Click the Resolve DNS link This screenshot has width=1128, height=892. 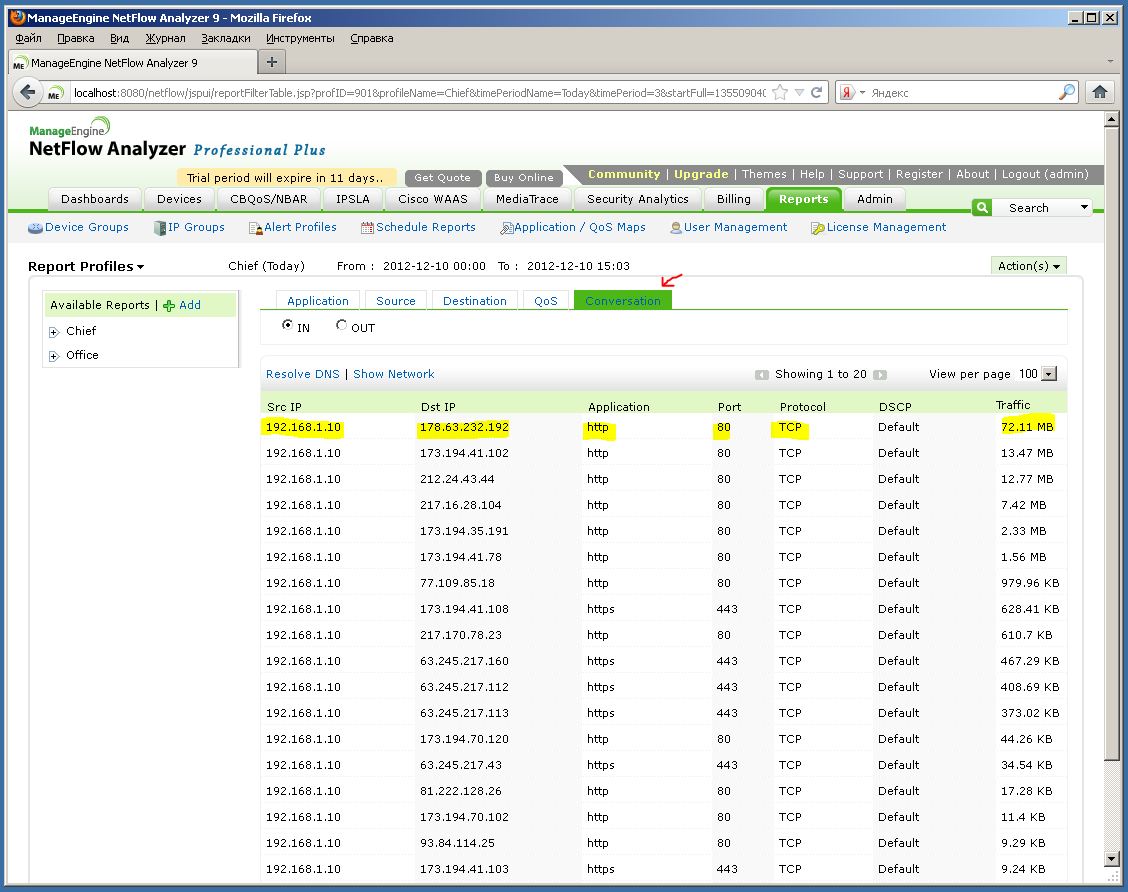302,373
